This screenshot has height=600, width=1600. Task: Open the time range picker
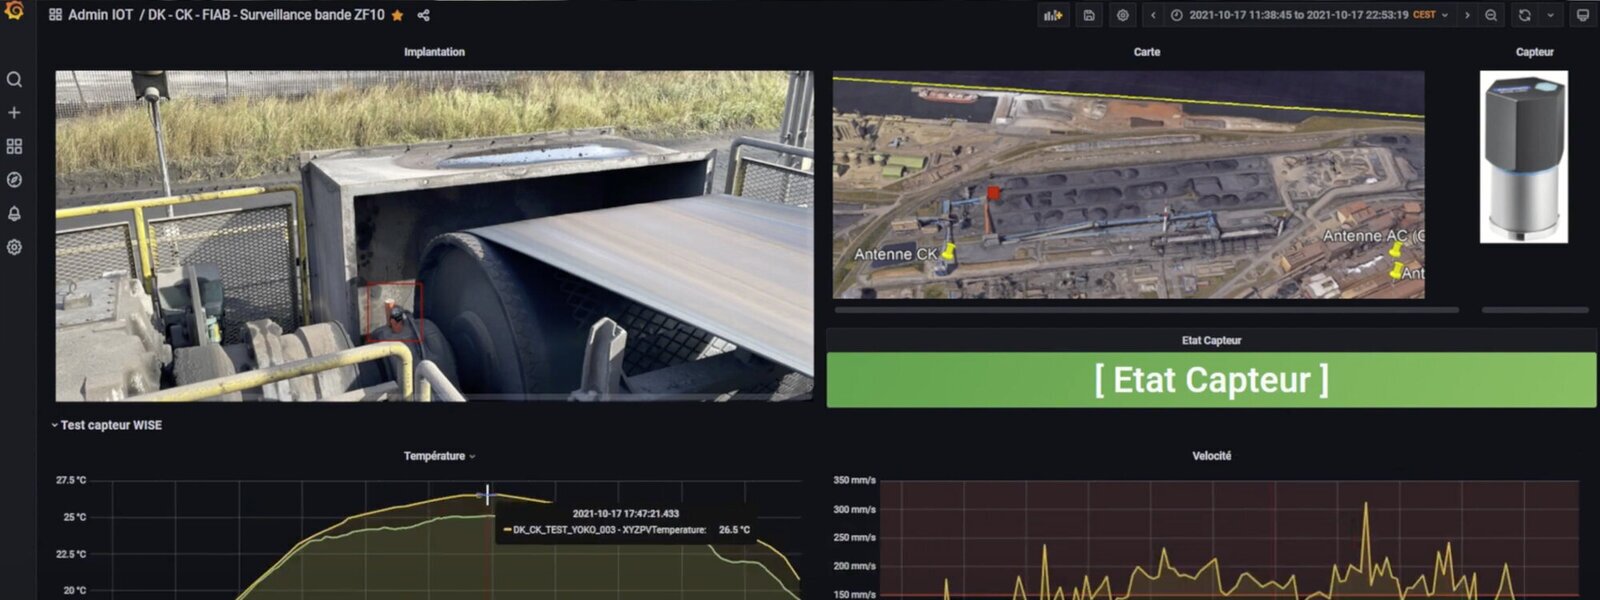click(1309, 15)
